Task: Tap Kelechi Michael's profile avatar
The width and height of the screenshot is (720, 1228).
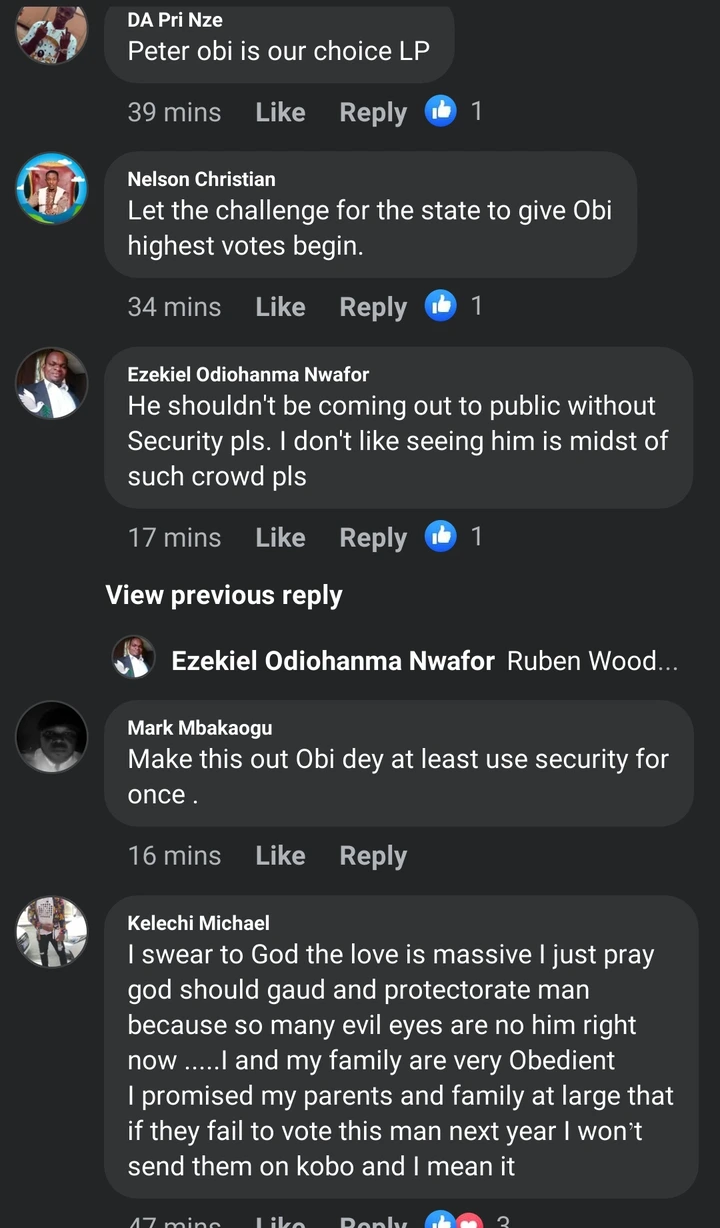Action: [x=52, y=931]
